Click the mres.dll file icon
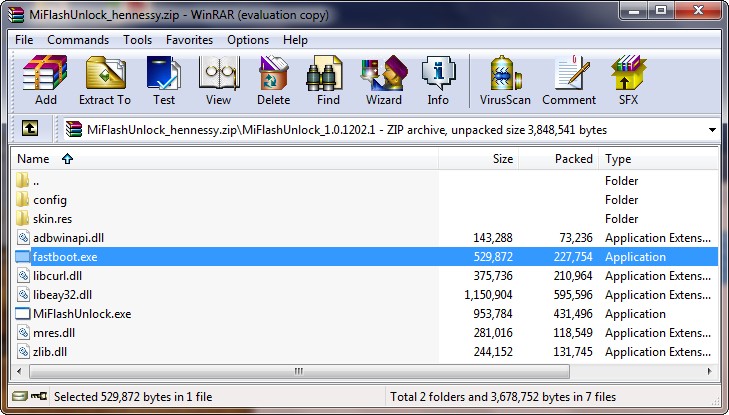The height and width of the screenshot is (415, 729). pyautogui.click(x=23, y=333)
